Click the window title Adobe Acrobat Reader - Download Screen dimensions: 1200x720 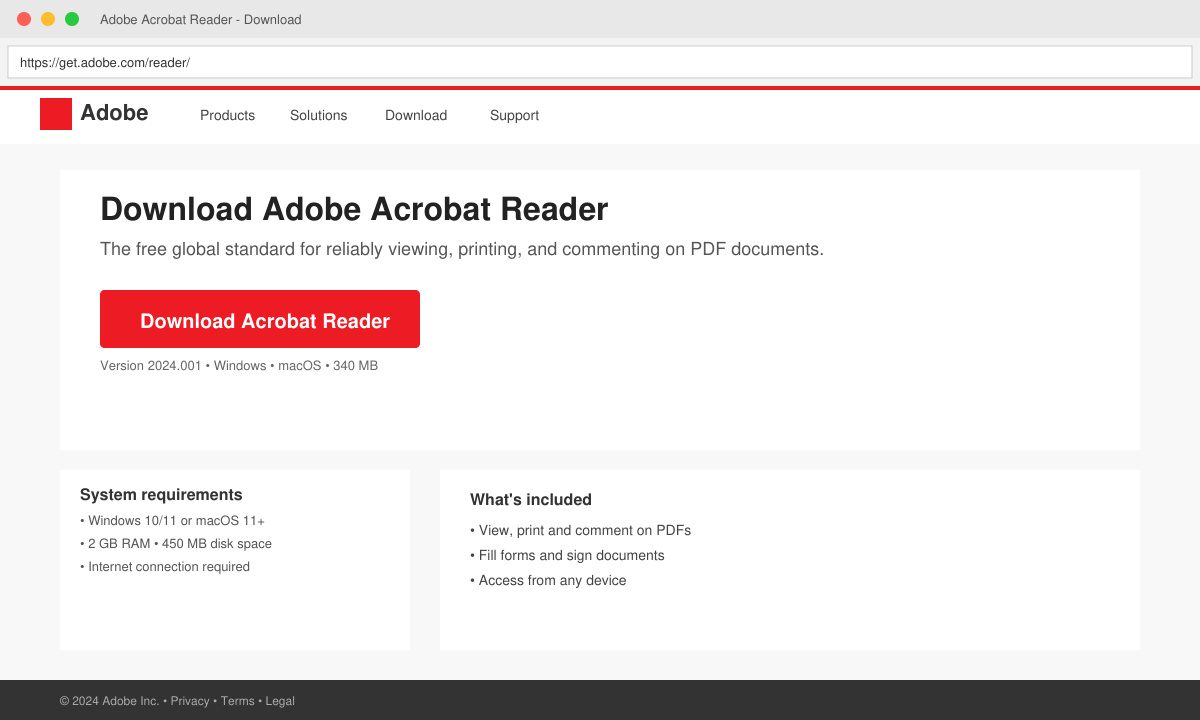pos(200,19)
